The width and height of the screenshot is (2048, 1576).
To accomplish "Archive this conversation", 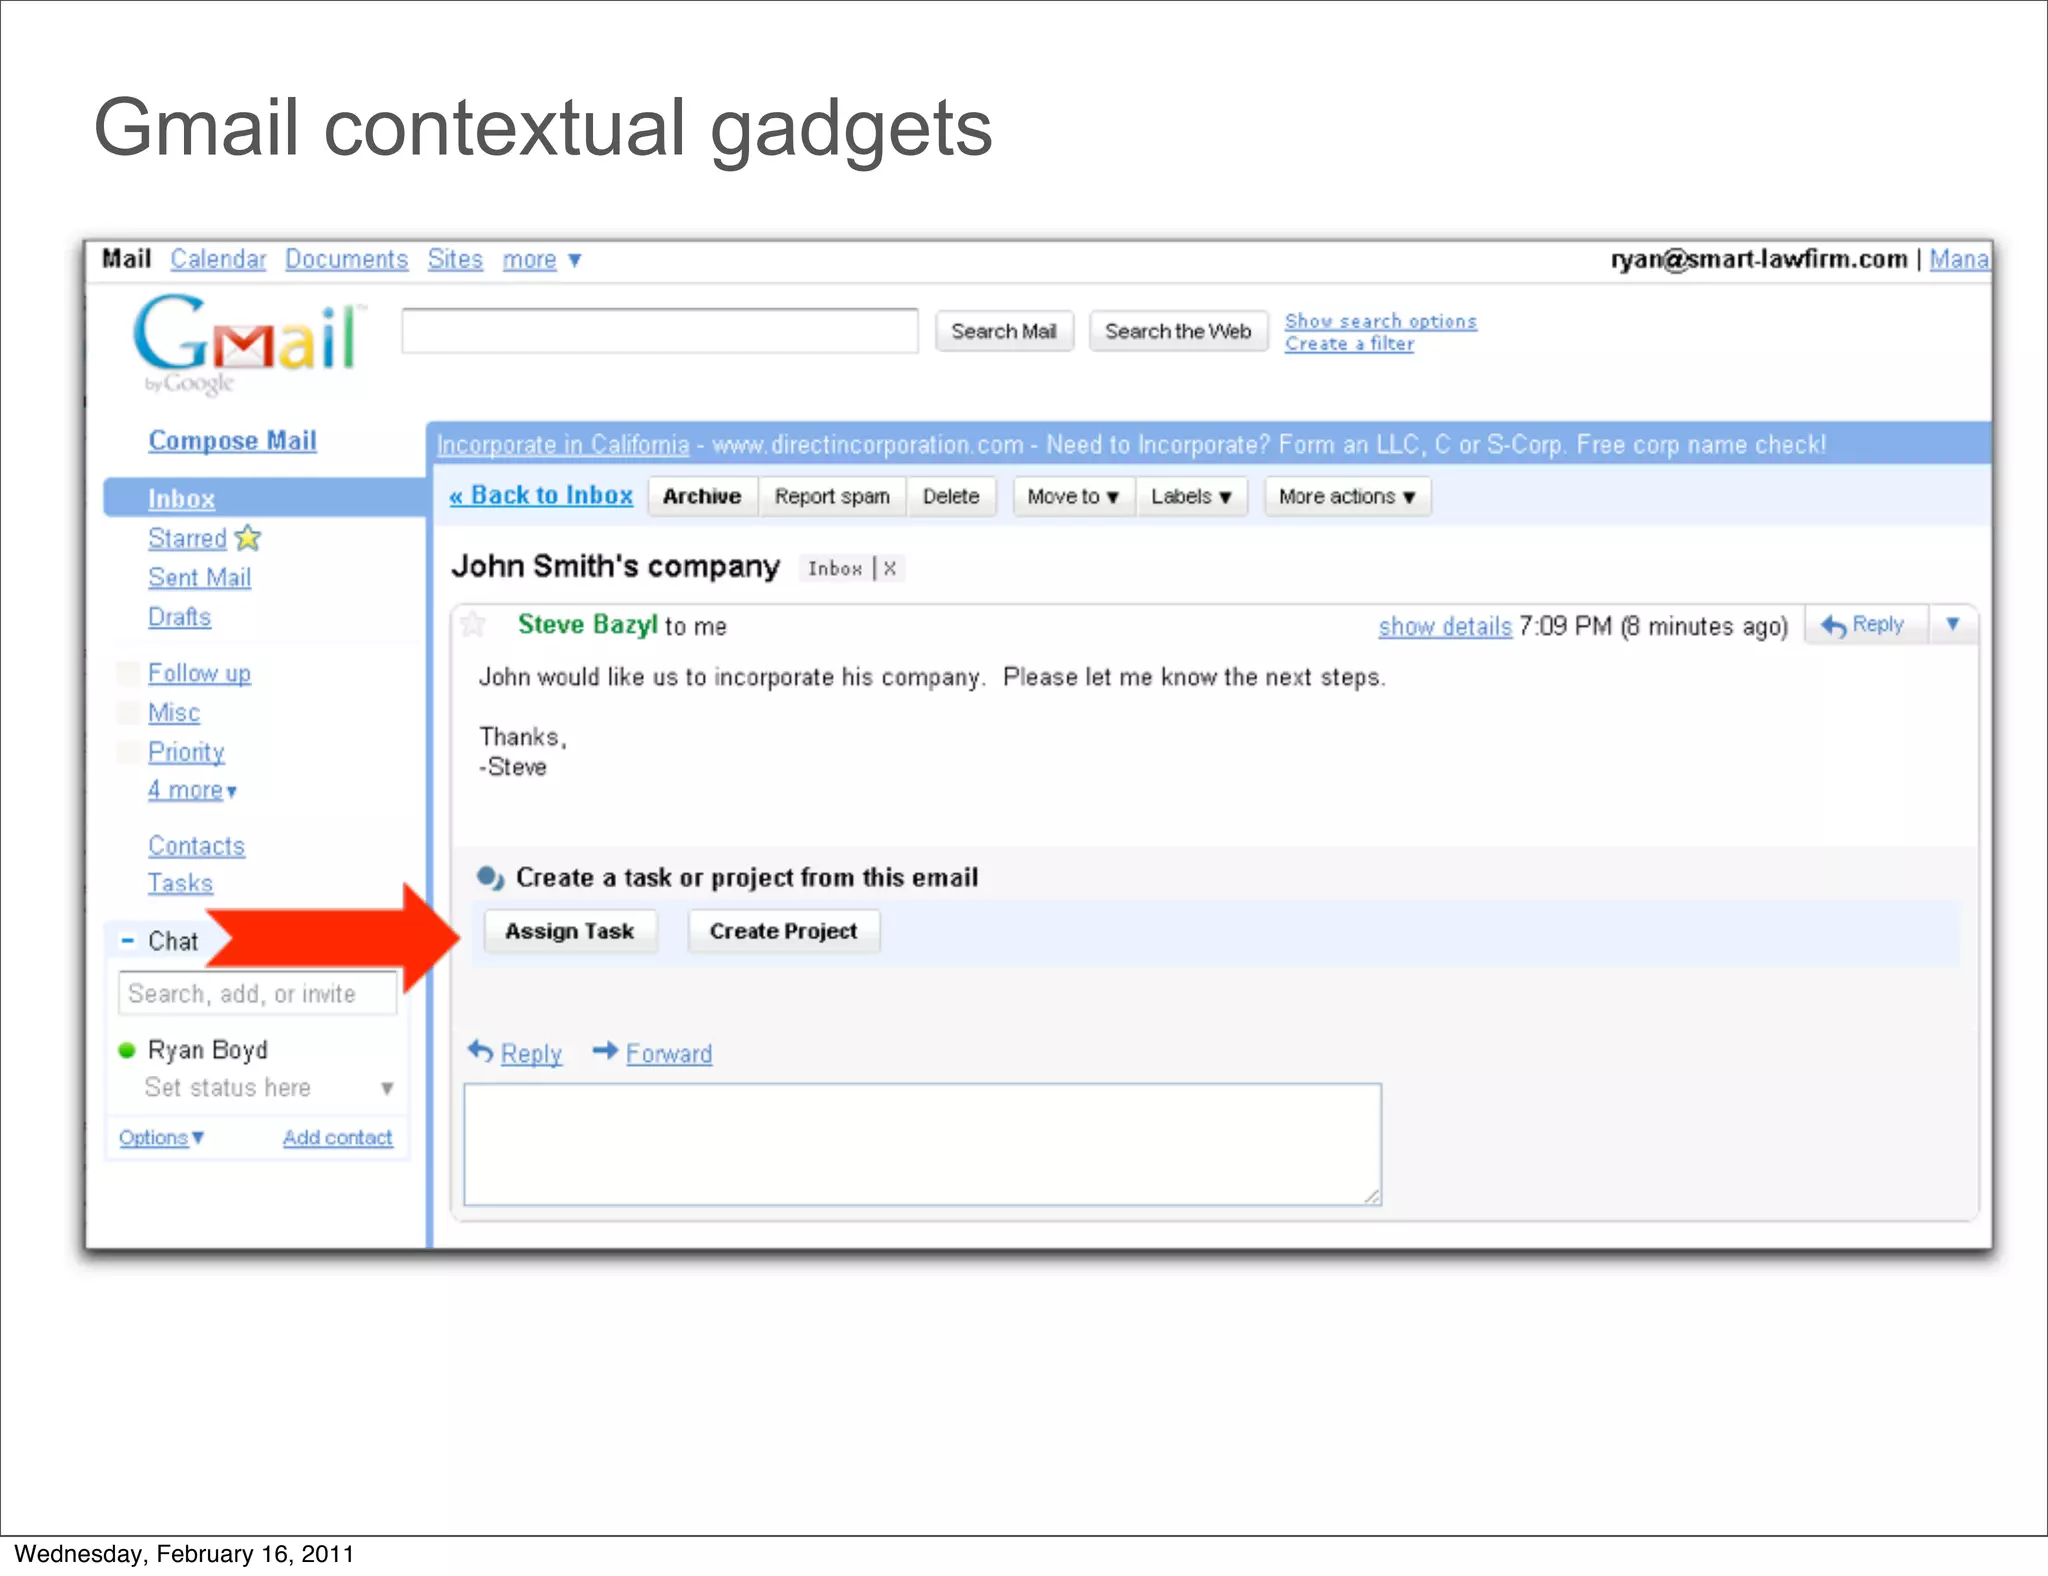I will coord(702,497).
